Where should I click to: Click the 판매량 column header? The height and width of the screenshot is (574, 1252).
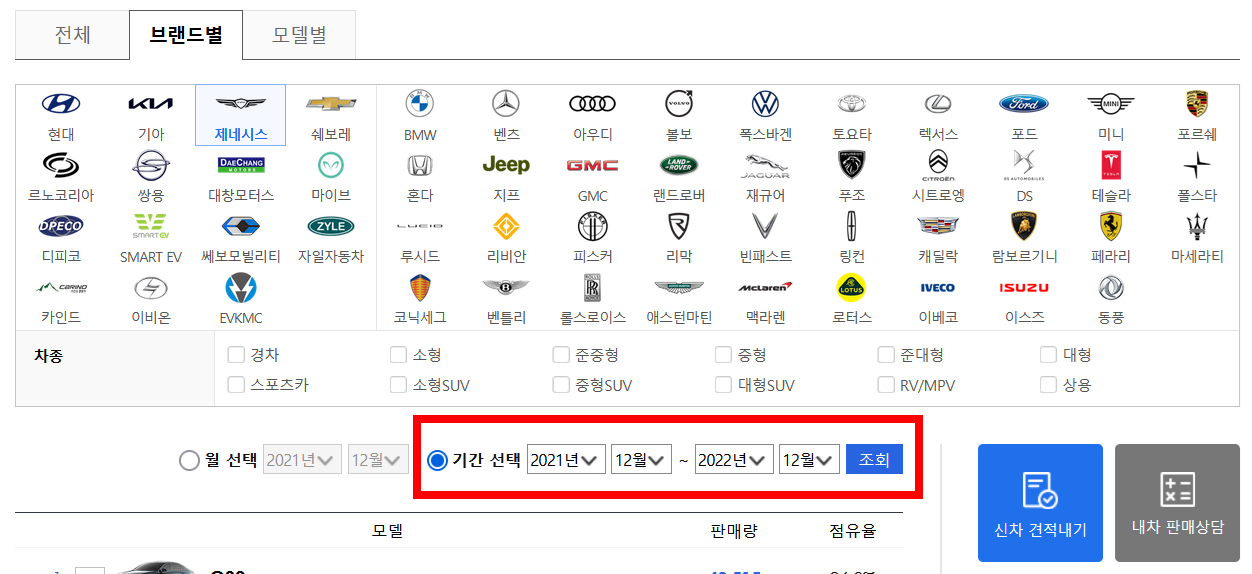(x=734, y=531)
